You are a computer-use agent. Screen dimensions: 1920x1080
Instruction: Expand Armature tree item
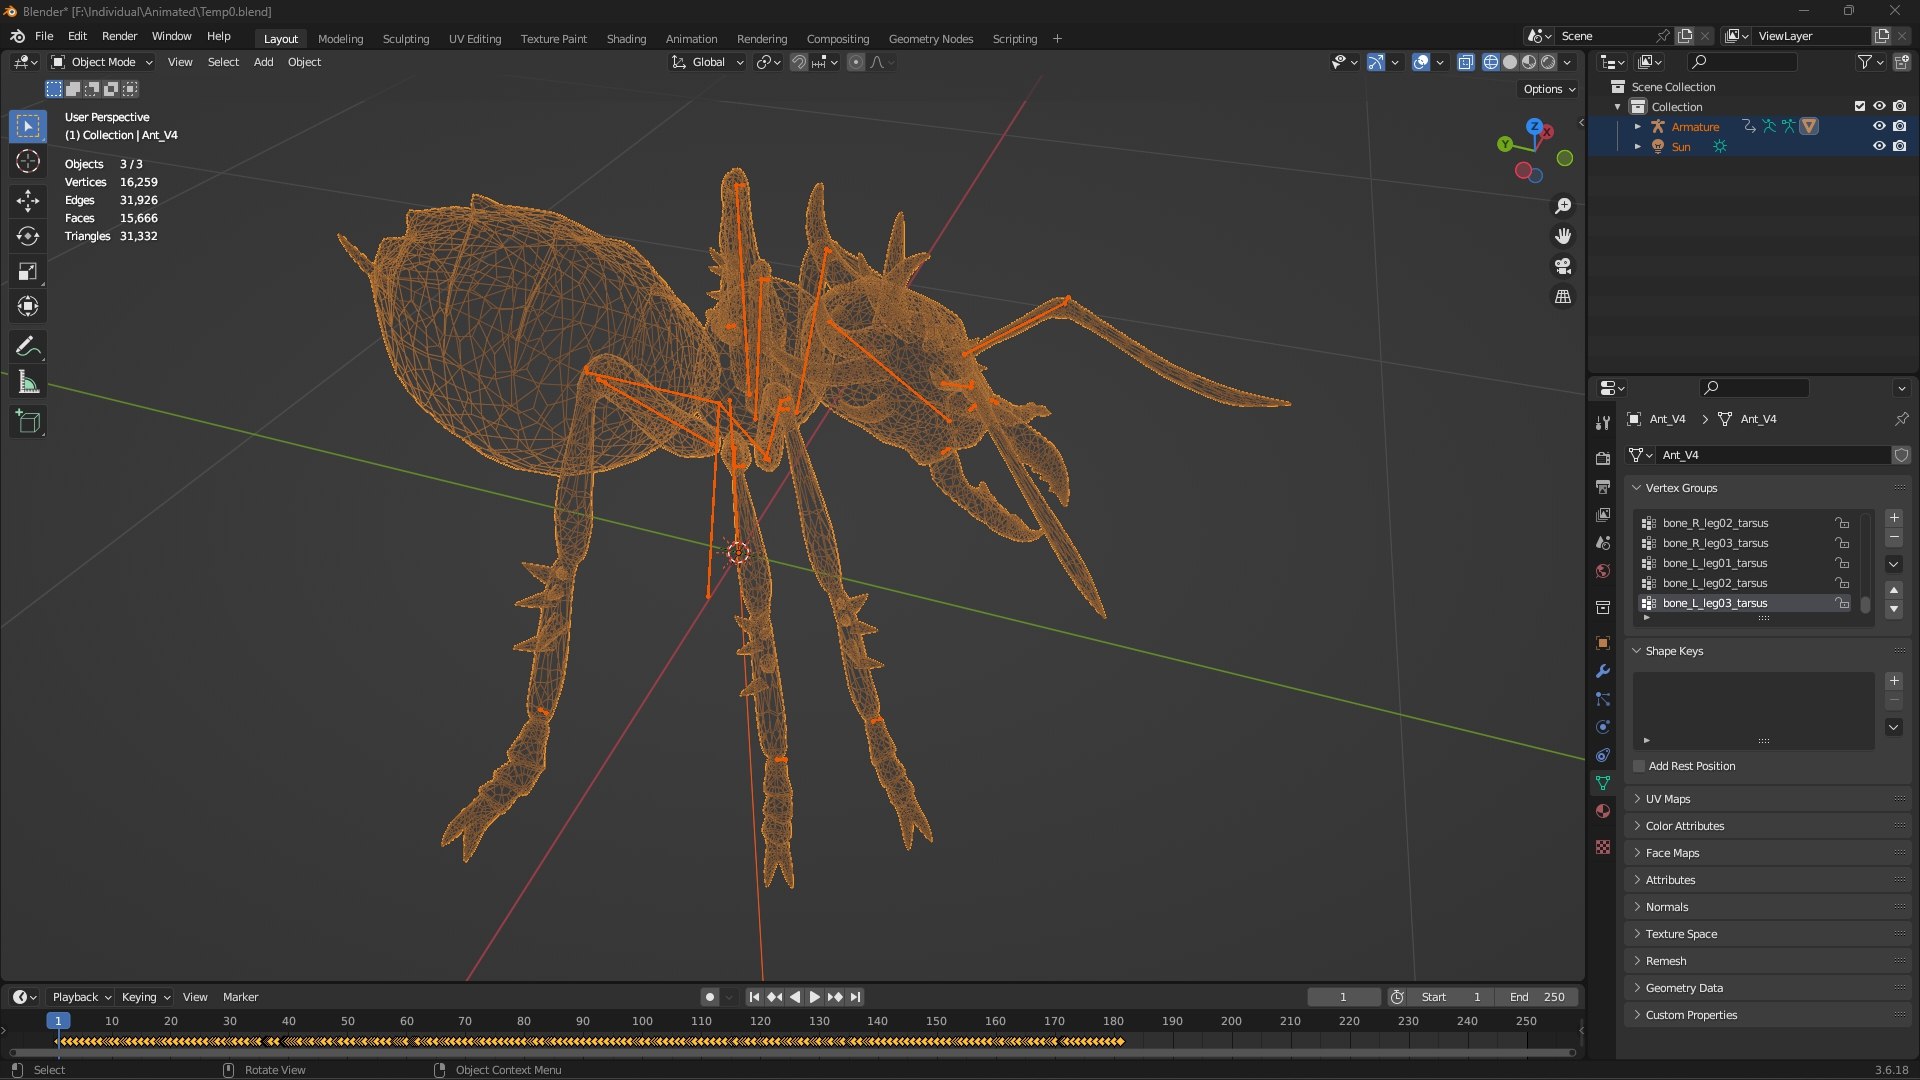tap(1638, 127)
